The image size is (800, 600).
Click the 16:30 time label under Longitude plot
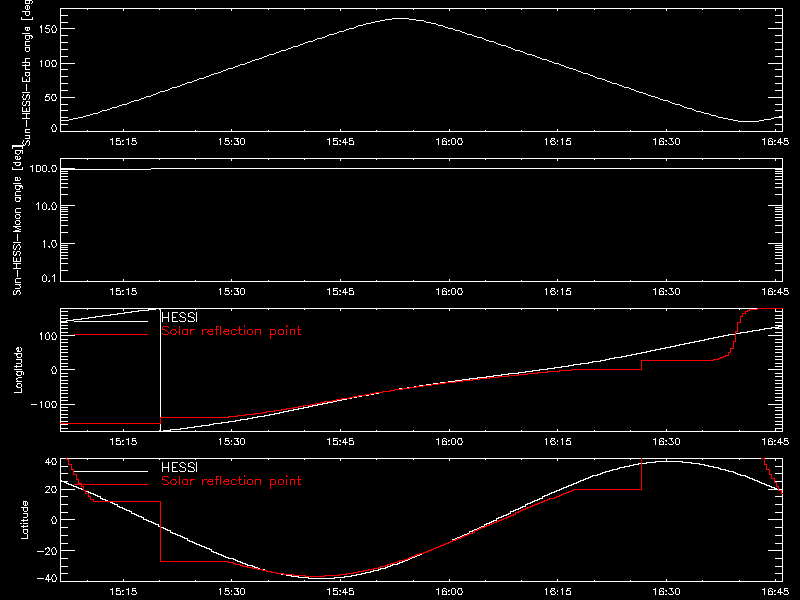click(666, 442)
